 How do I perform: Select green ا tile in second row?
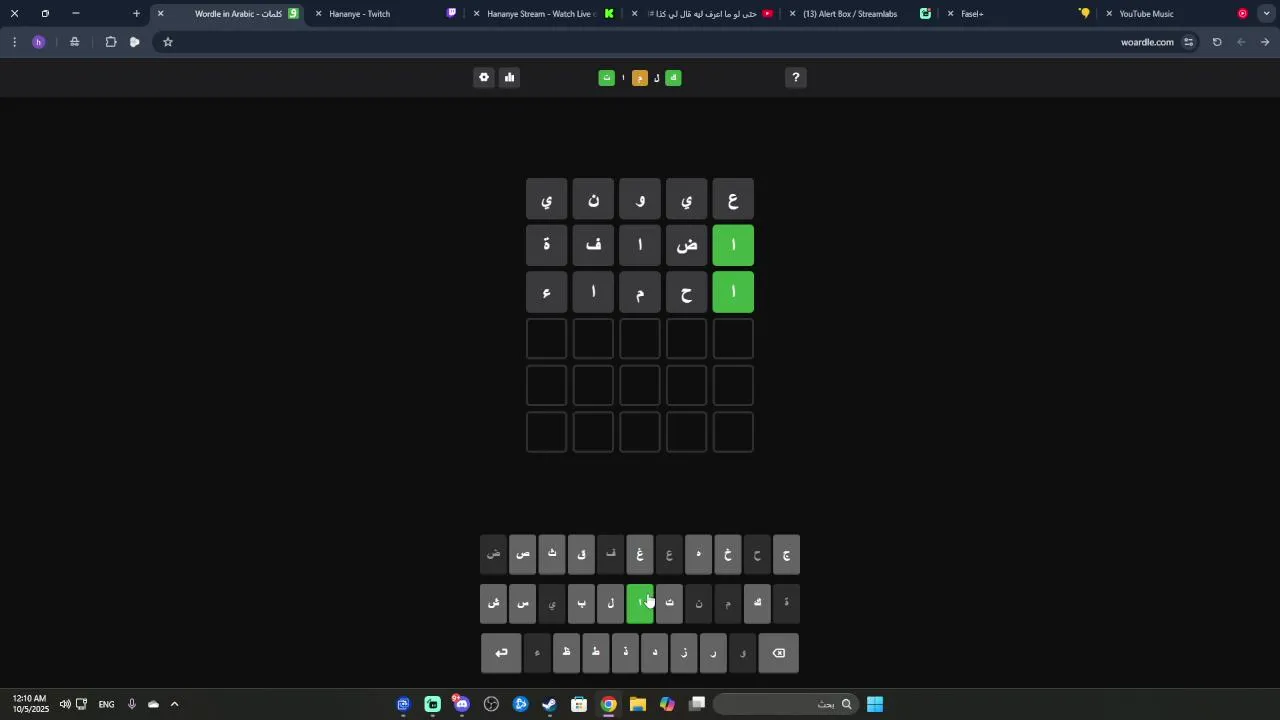click(x=733, y=246)
